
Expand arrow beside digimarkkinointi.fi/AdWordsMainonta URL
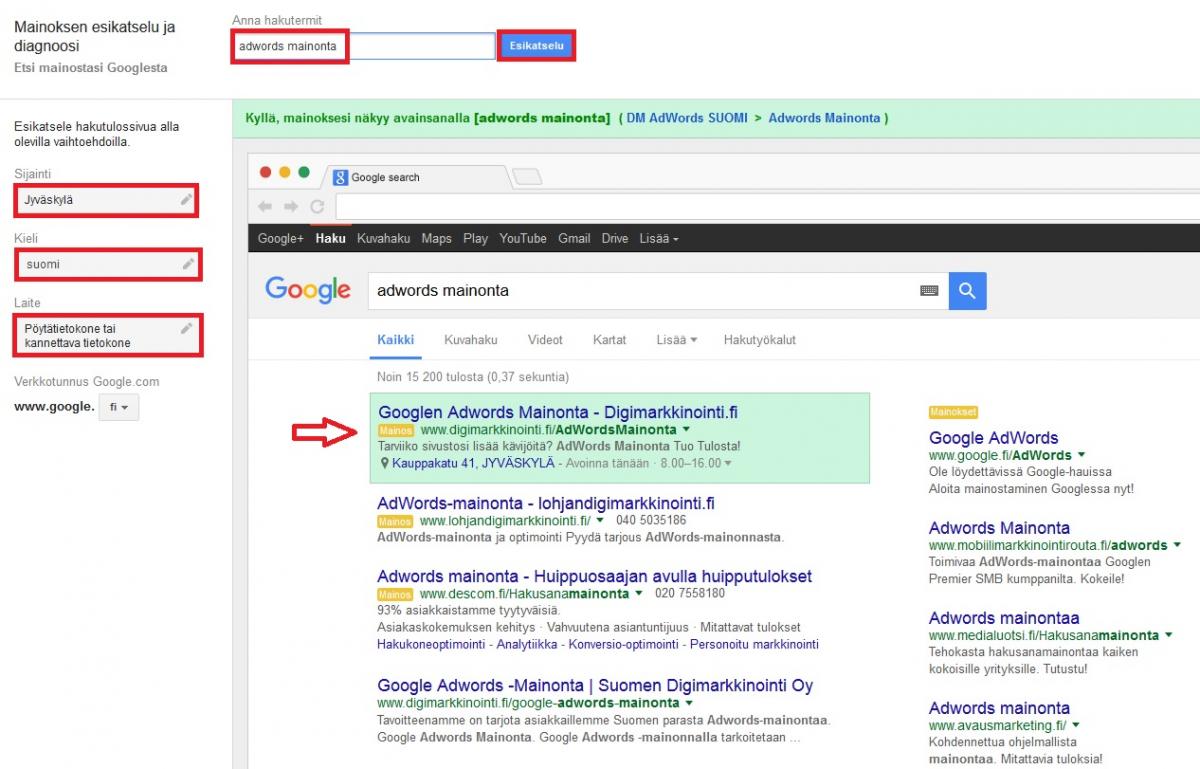click(687, 430)
